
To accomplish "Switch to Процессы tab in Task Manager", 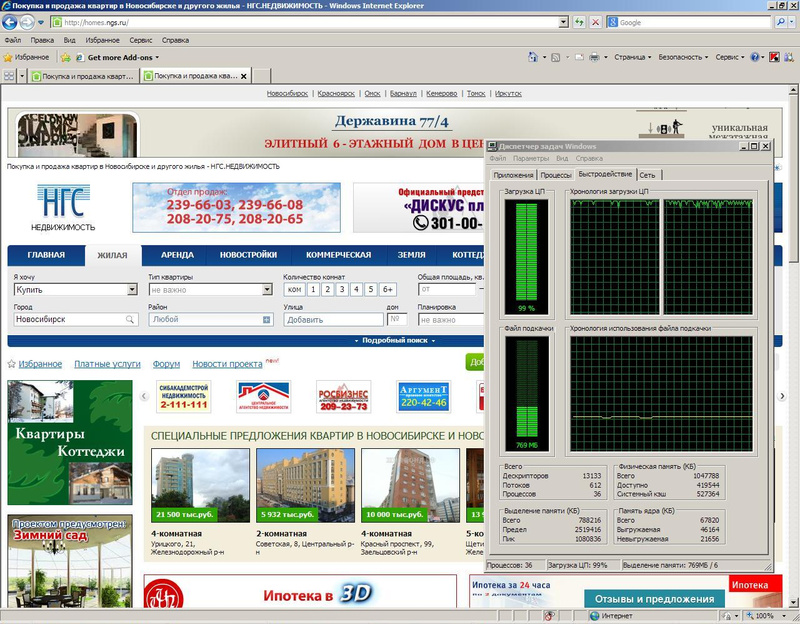I will [x=556, y=175].
